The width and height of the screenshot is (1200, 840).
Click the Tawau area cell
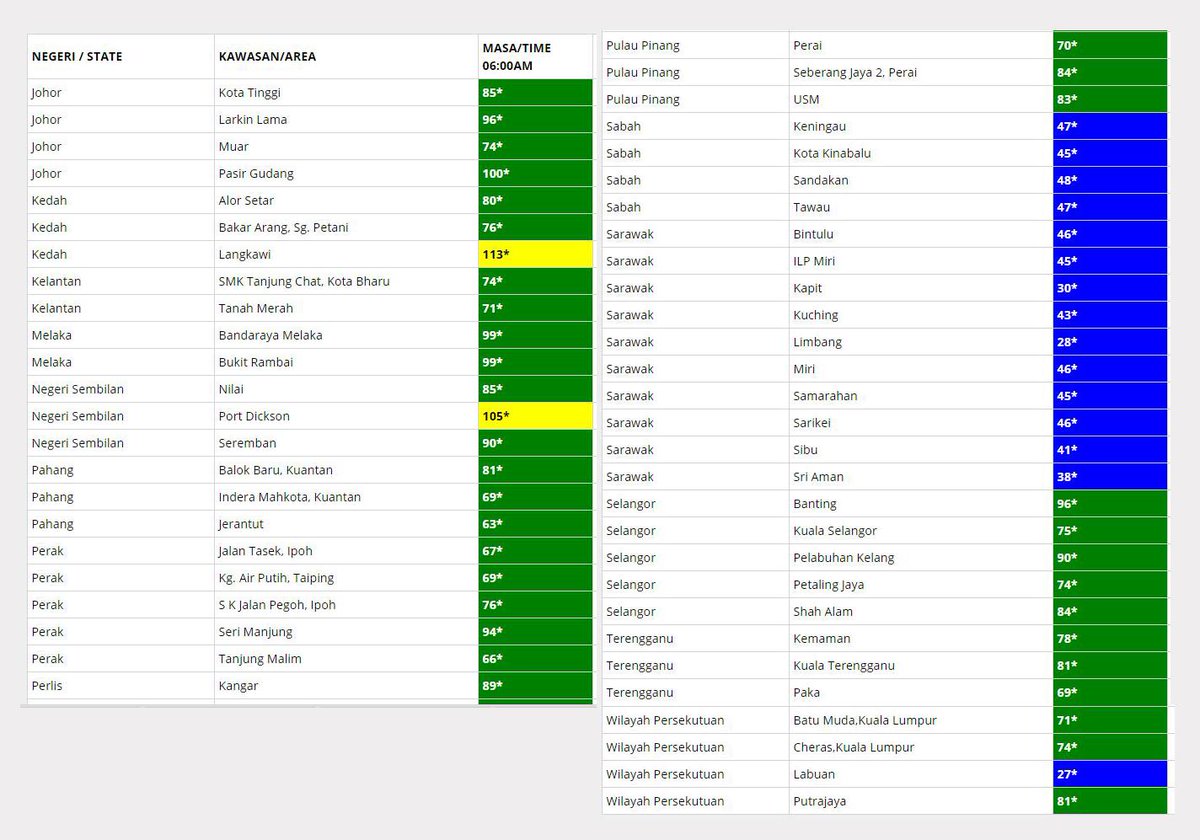921,208
